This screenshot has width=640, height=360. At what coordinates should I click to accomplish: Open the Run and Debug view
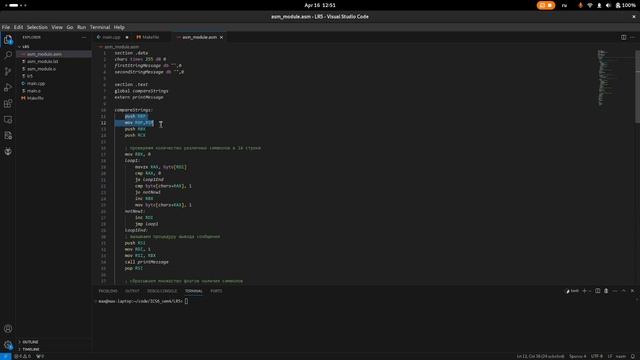click(x=8, y=87)
